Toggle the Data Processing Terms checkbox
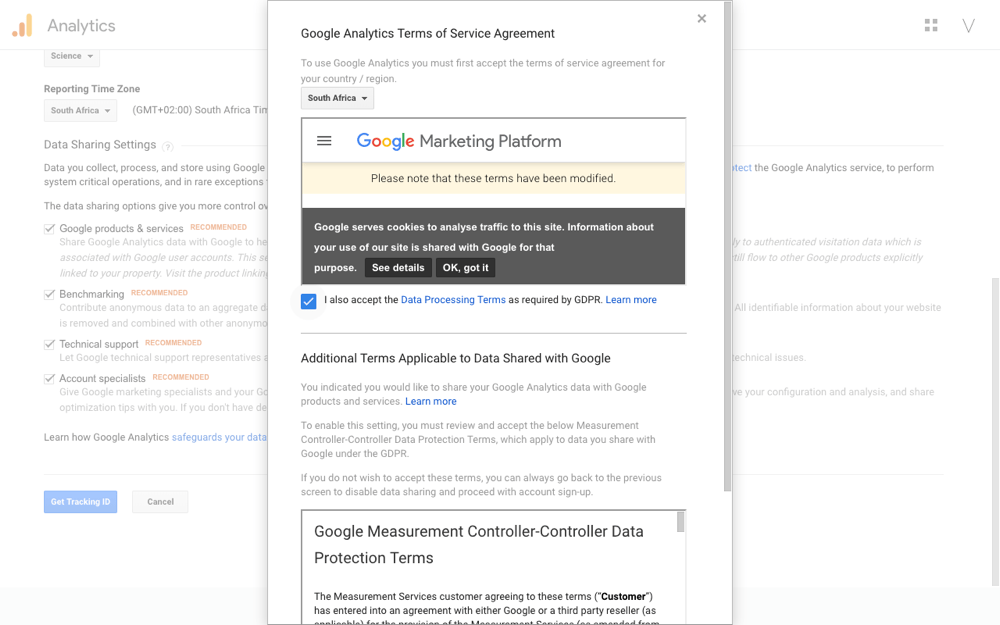The width and height of the screenshot is (1000, 625). tap(308, 301)
